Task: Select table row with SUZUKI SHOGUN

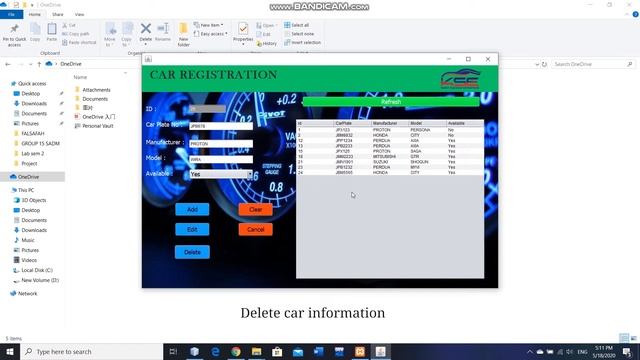Action: pos(390,162)
